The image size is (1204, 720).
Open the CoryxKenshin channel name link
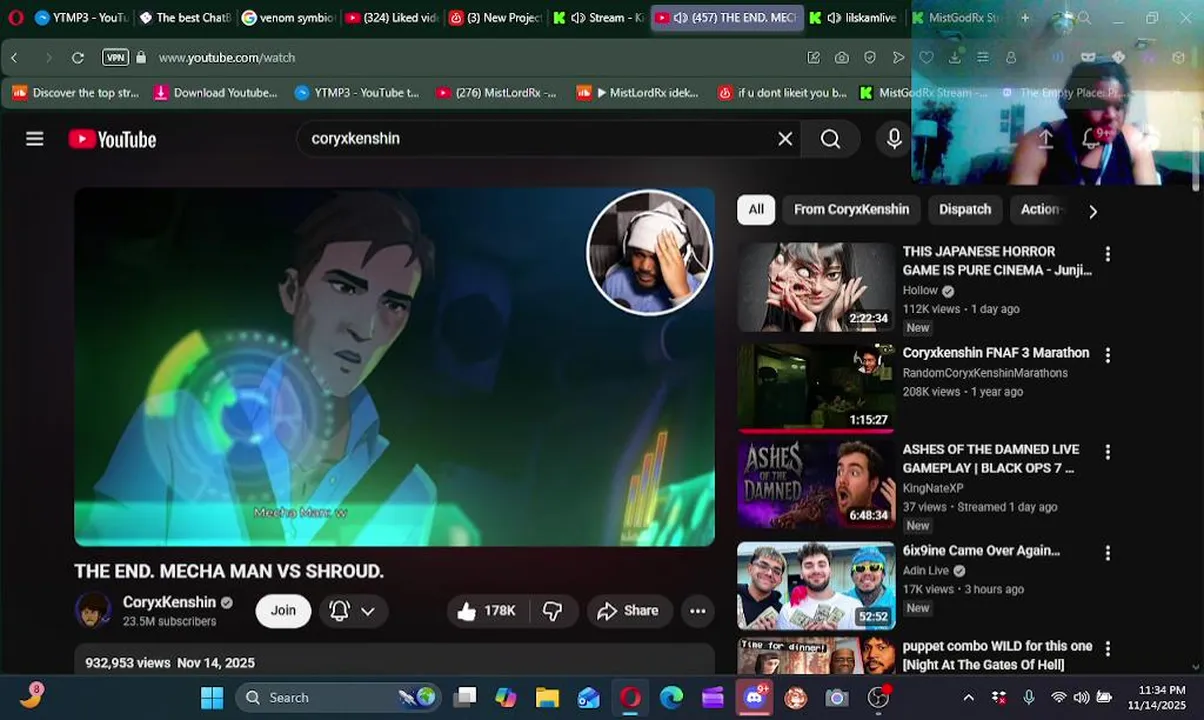coord(169,602)
